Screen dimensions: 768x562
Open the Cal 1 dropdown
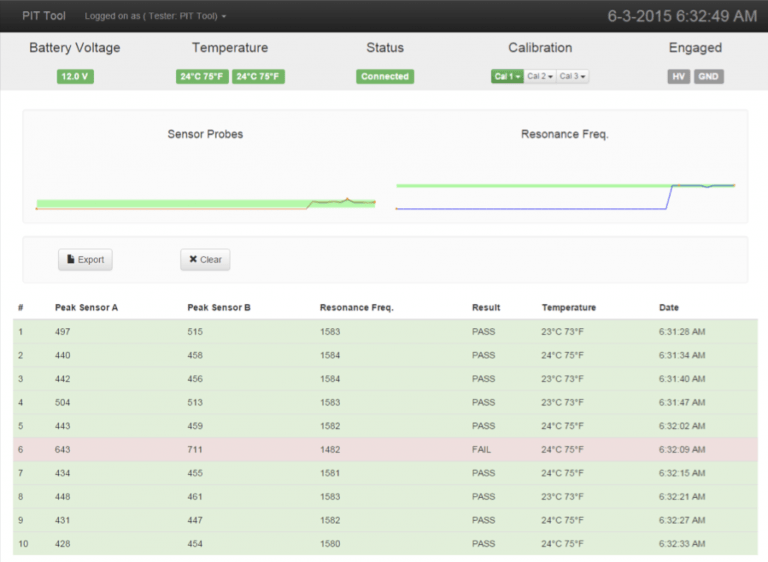click(507, 77)
